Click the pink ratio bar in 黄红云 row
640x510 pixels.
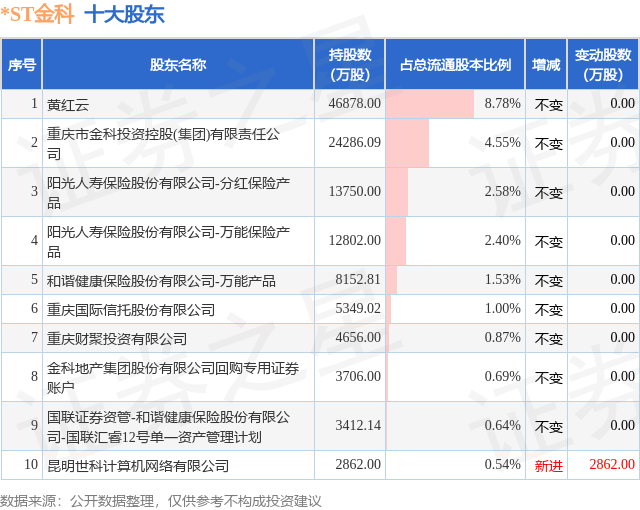click(x=430, y=104)
